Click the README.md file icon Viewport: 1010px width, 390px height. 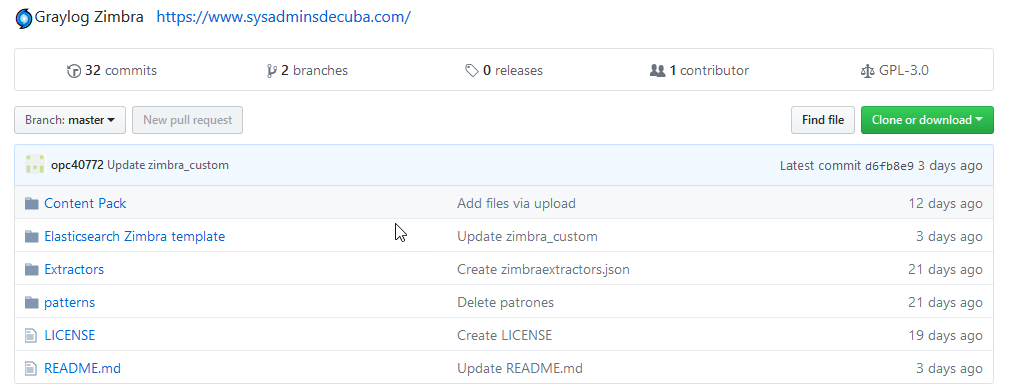[31, 369]
